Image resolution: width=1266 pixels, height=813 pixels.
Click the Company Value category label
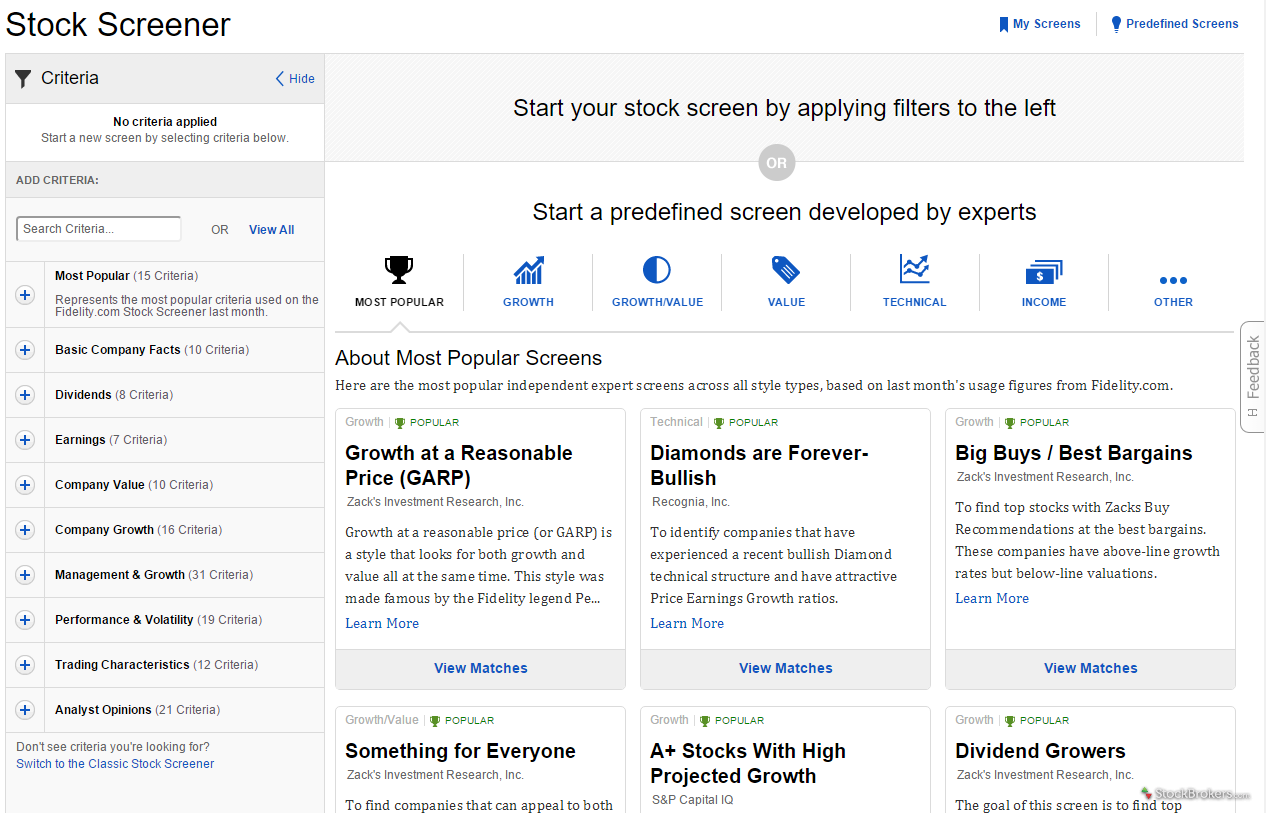click(x=100, y=485)
